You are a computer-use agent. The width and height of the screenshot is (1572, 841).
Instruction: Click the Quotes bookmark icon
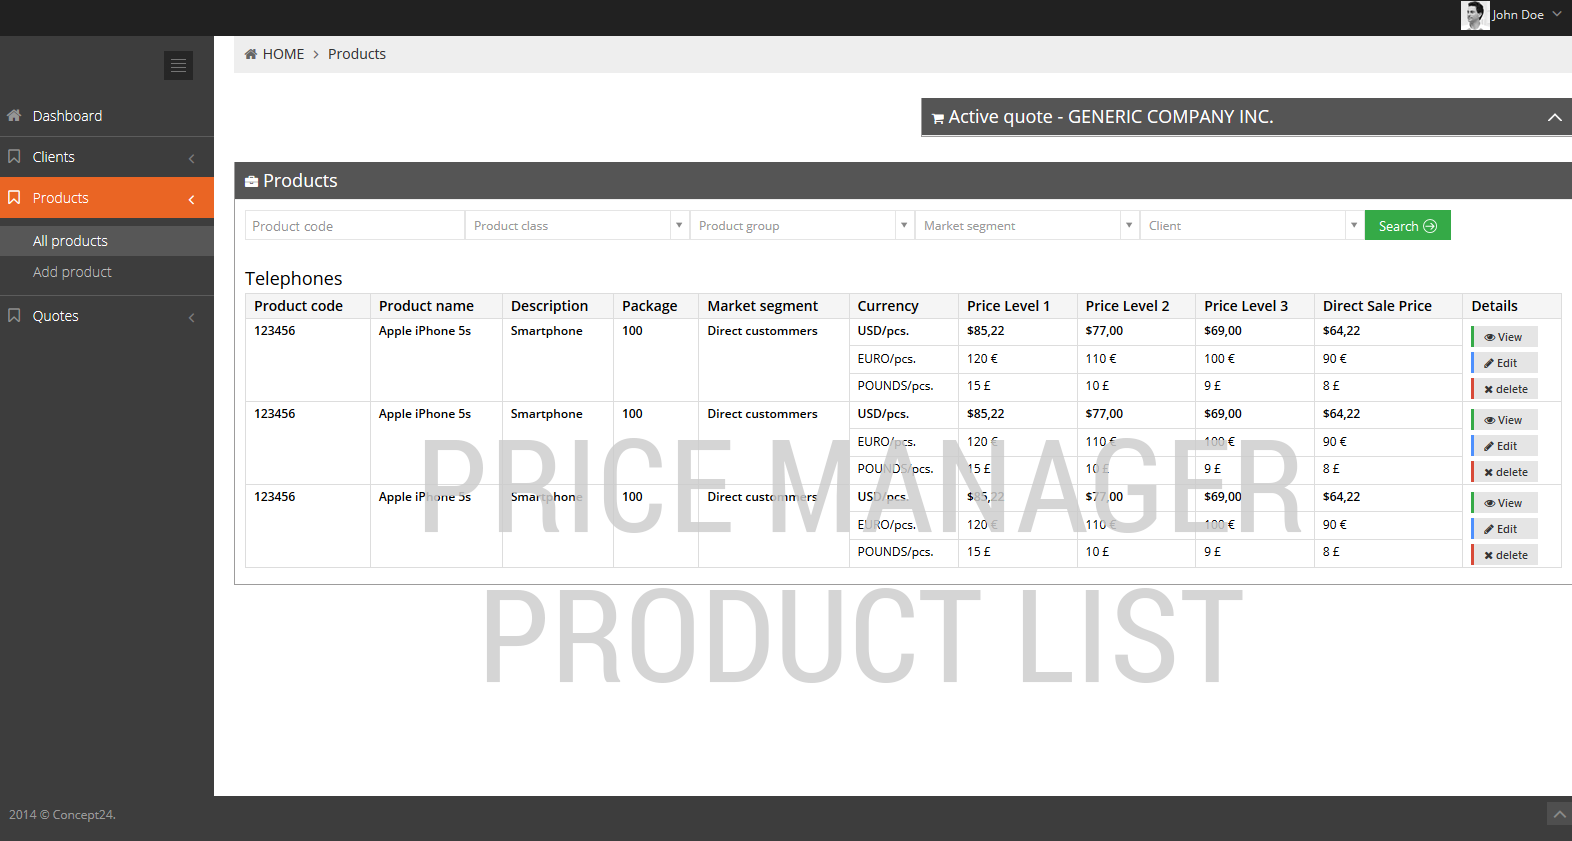pyautogui.click(x=14, y=315)
